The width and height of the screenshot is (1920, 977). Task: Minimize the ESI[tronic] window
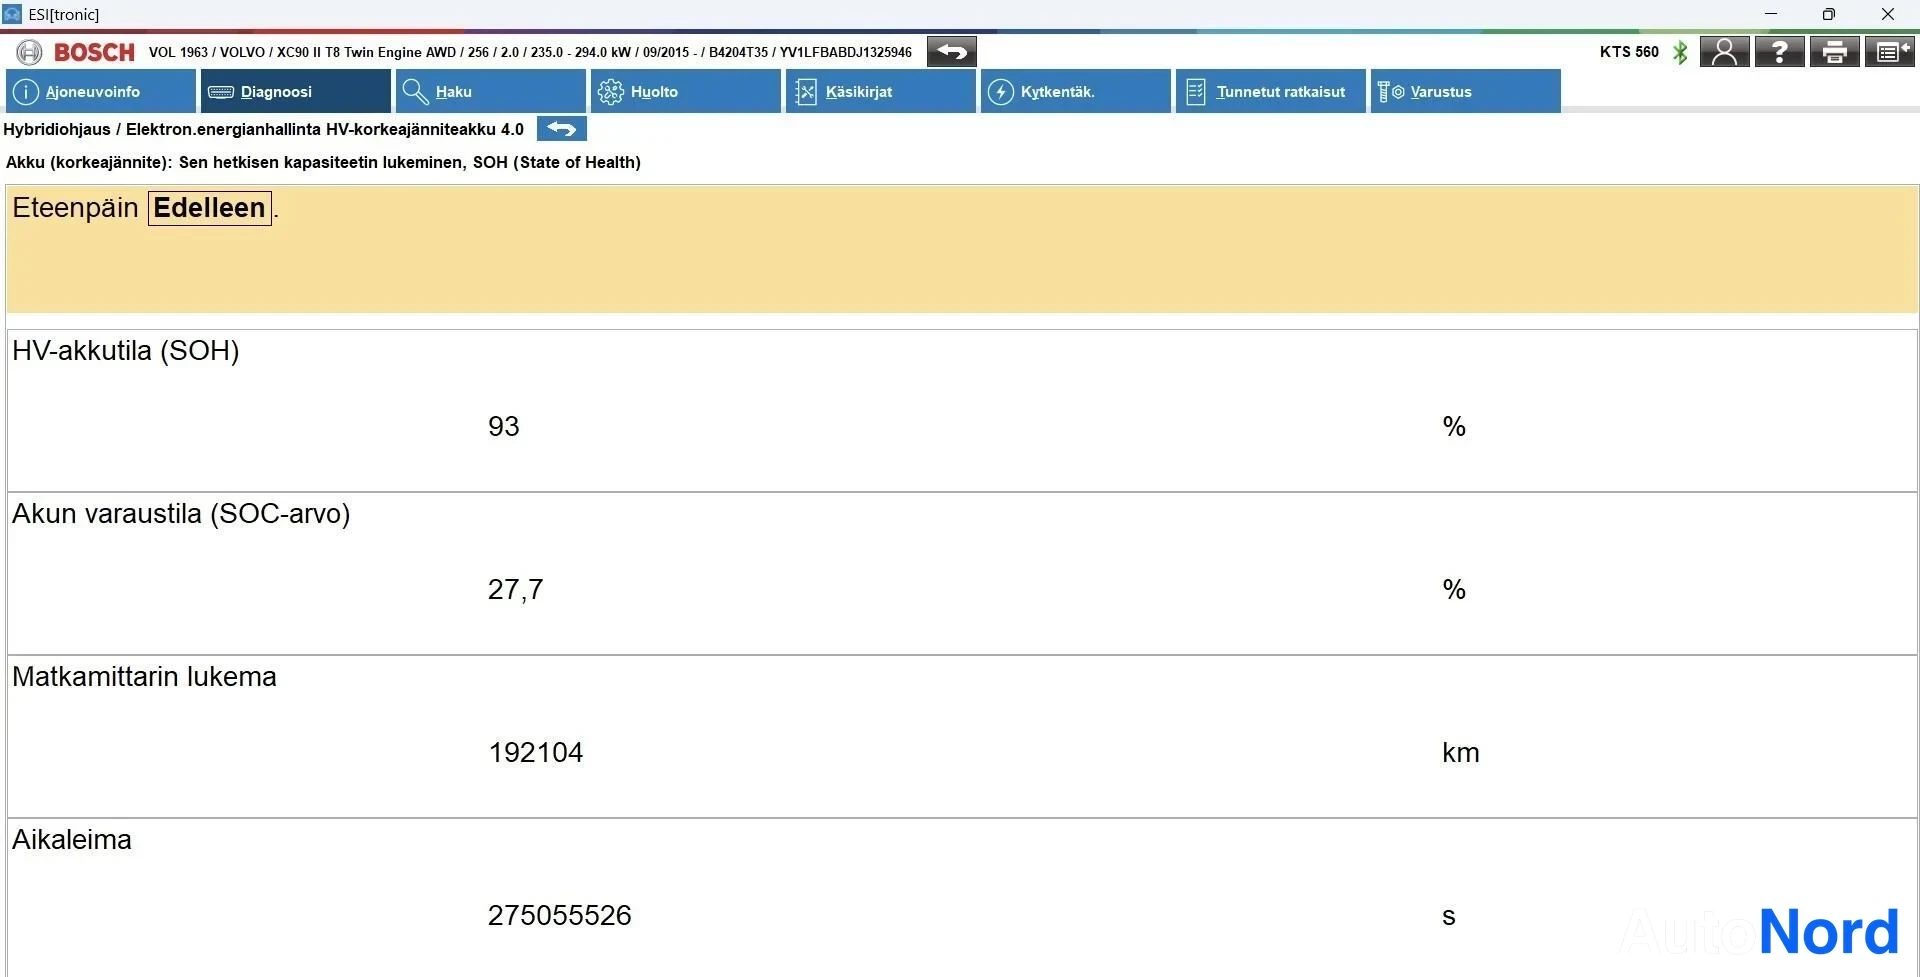(1771, 14)
